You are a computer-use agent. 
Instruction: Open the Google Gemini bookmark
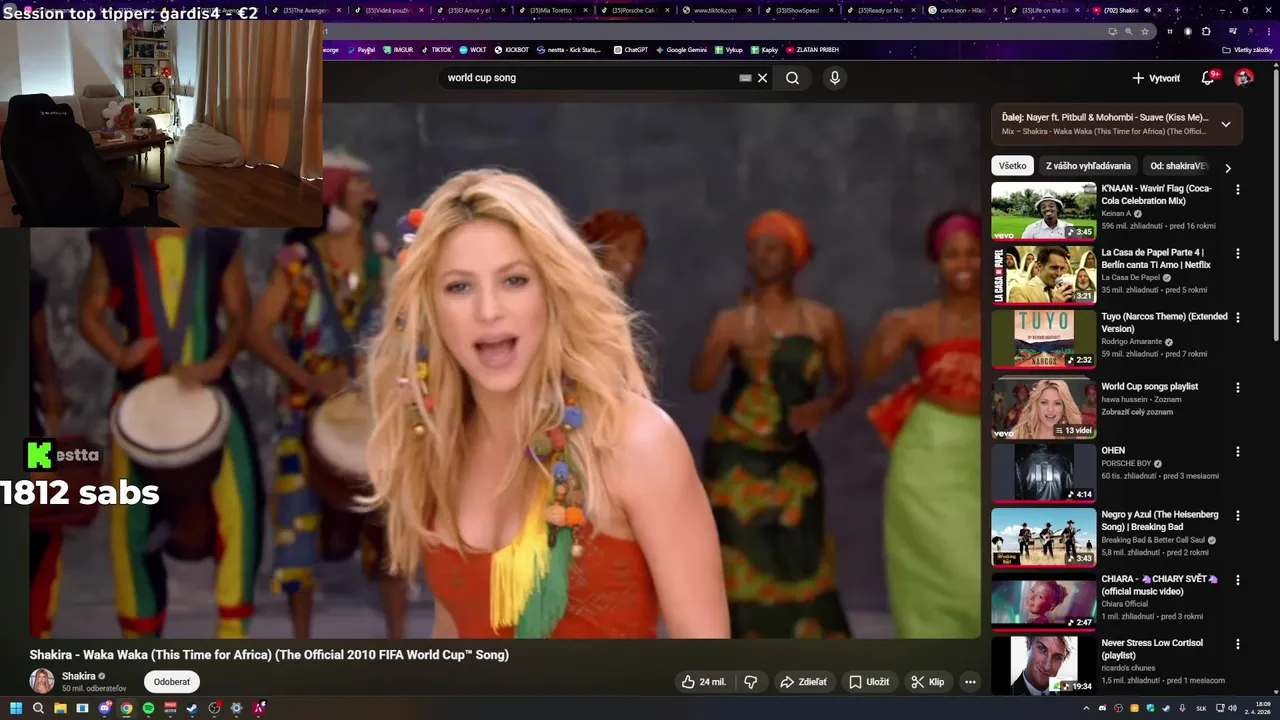(681, 49)
